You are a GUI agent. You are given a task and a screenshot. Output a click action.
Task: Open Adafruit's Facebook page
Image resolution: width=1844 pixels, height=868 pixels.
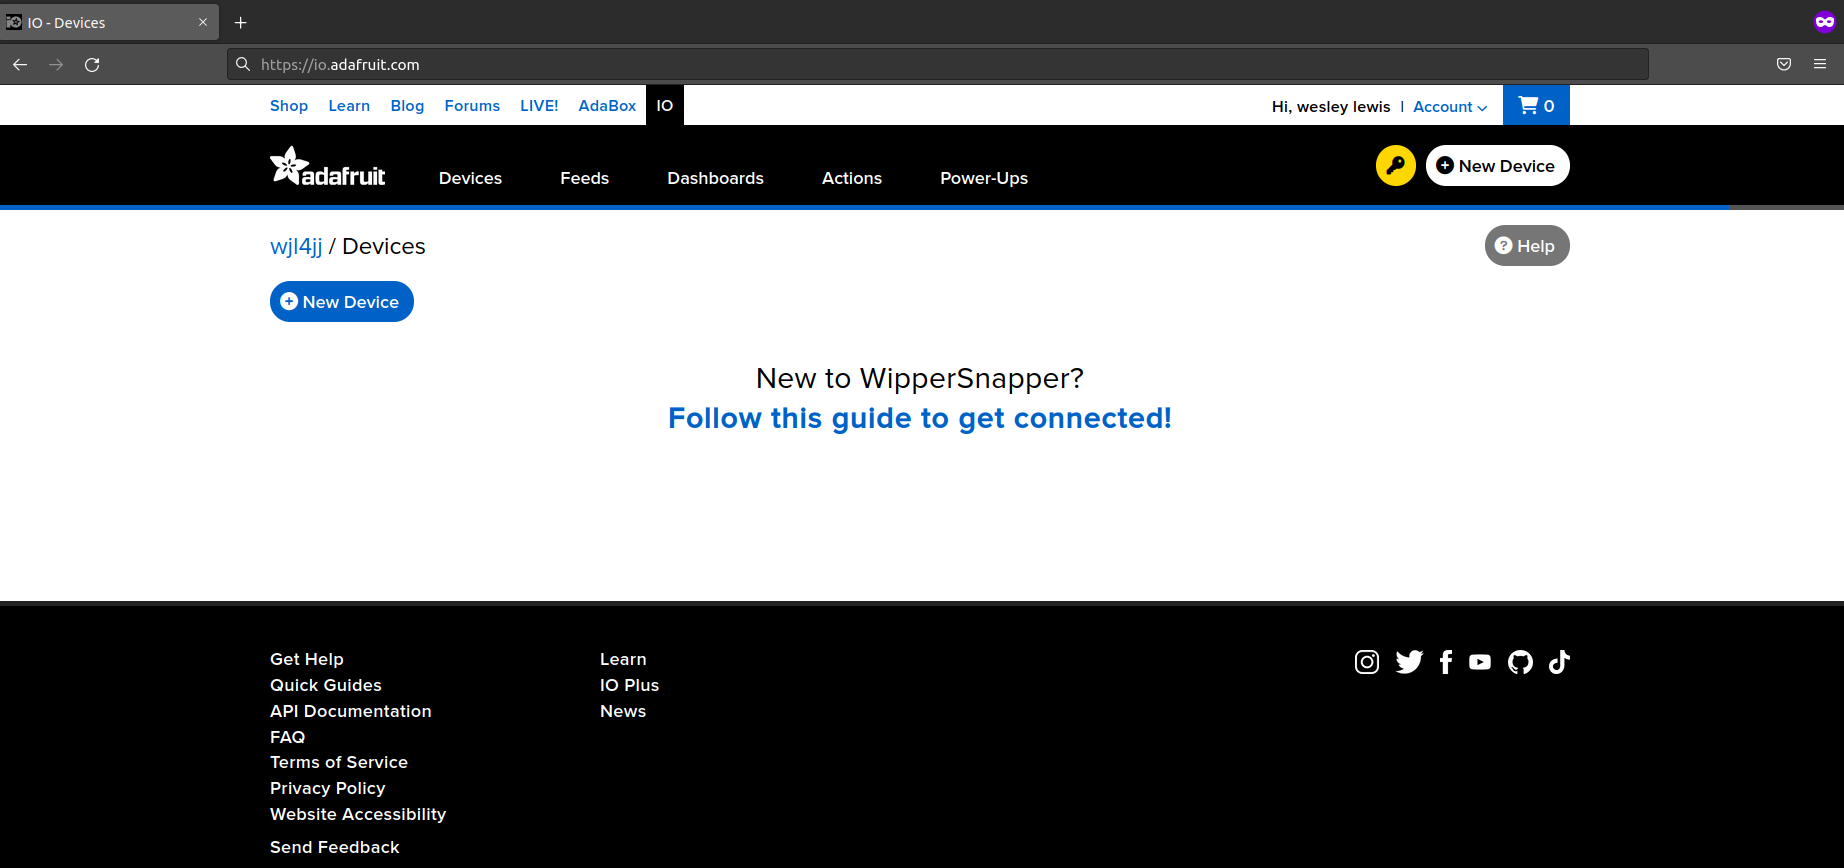pyautogui.click(x=1446, y=662)
